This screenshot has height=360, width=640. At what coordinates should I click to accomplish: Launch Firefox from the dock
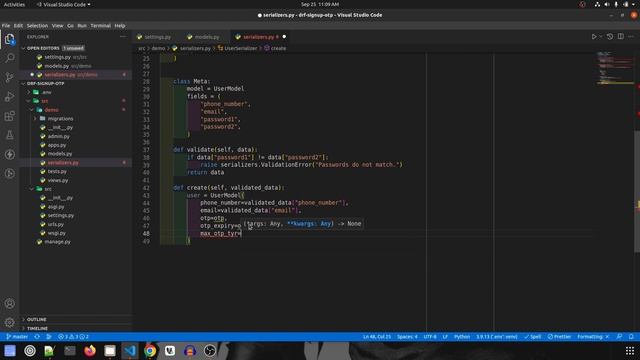(x=90, y=351)
